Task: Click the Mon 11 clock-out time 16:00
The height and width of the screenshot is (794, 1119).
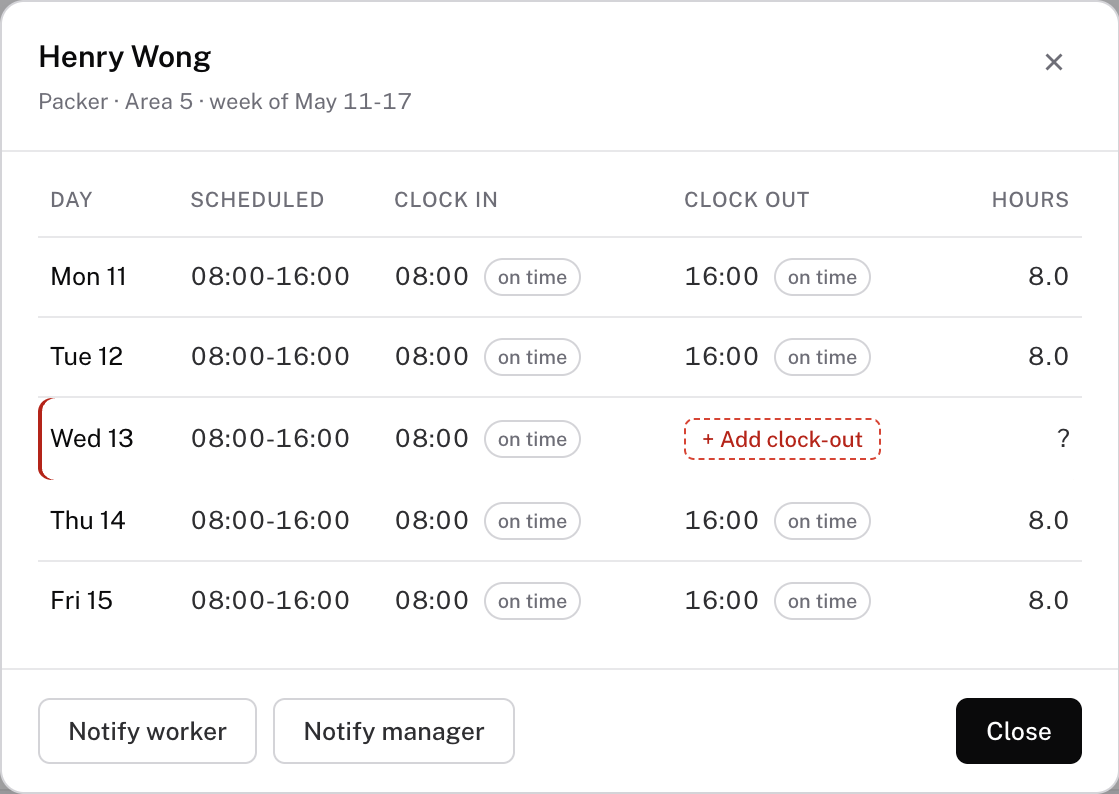Action: (721, 277)
